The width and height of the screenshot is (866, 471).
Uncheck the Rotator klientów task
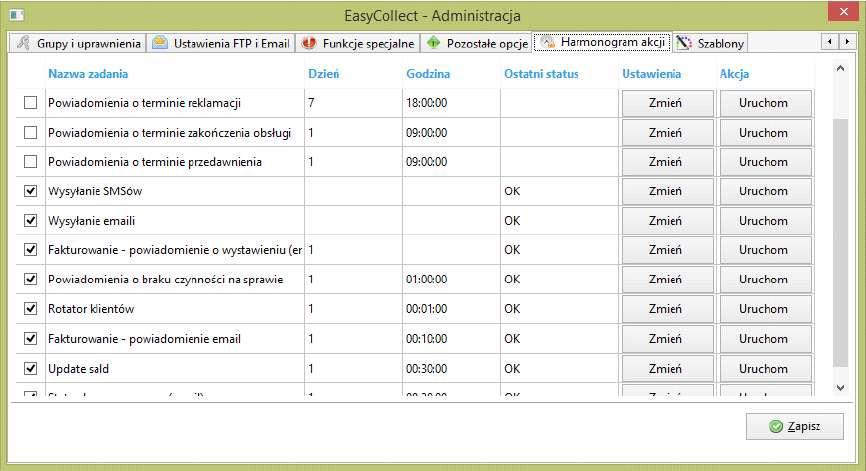pos(30,309)
